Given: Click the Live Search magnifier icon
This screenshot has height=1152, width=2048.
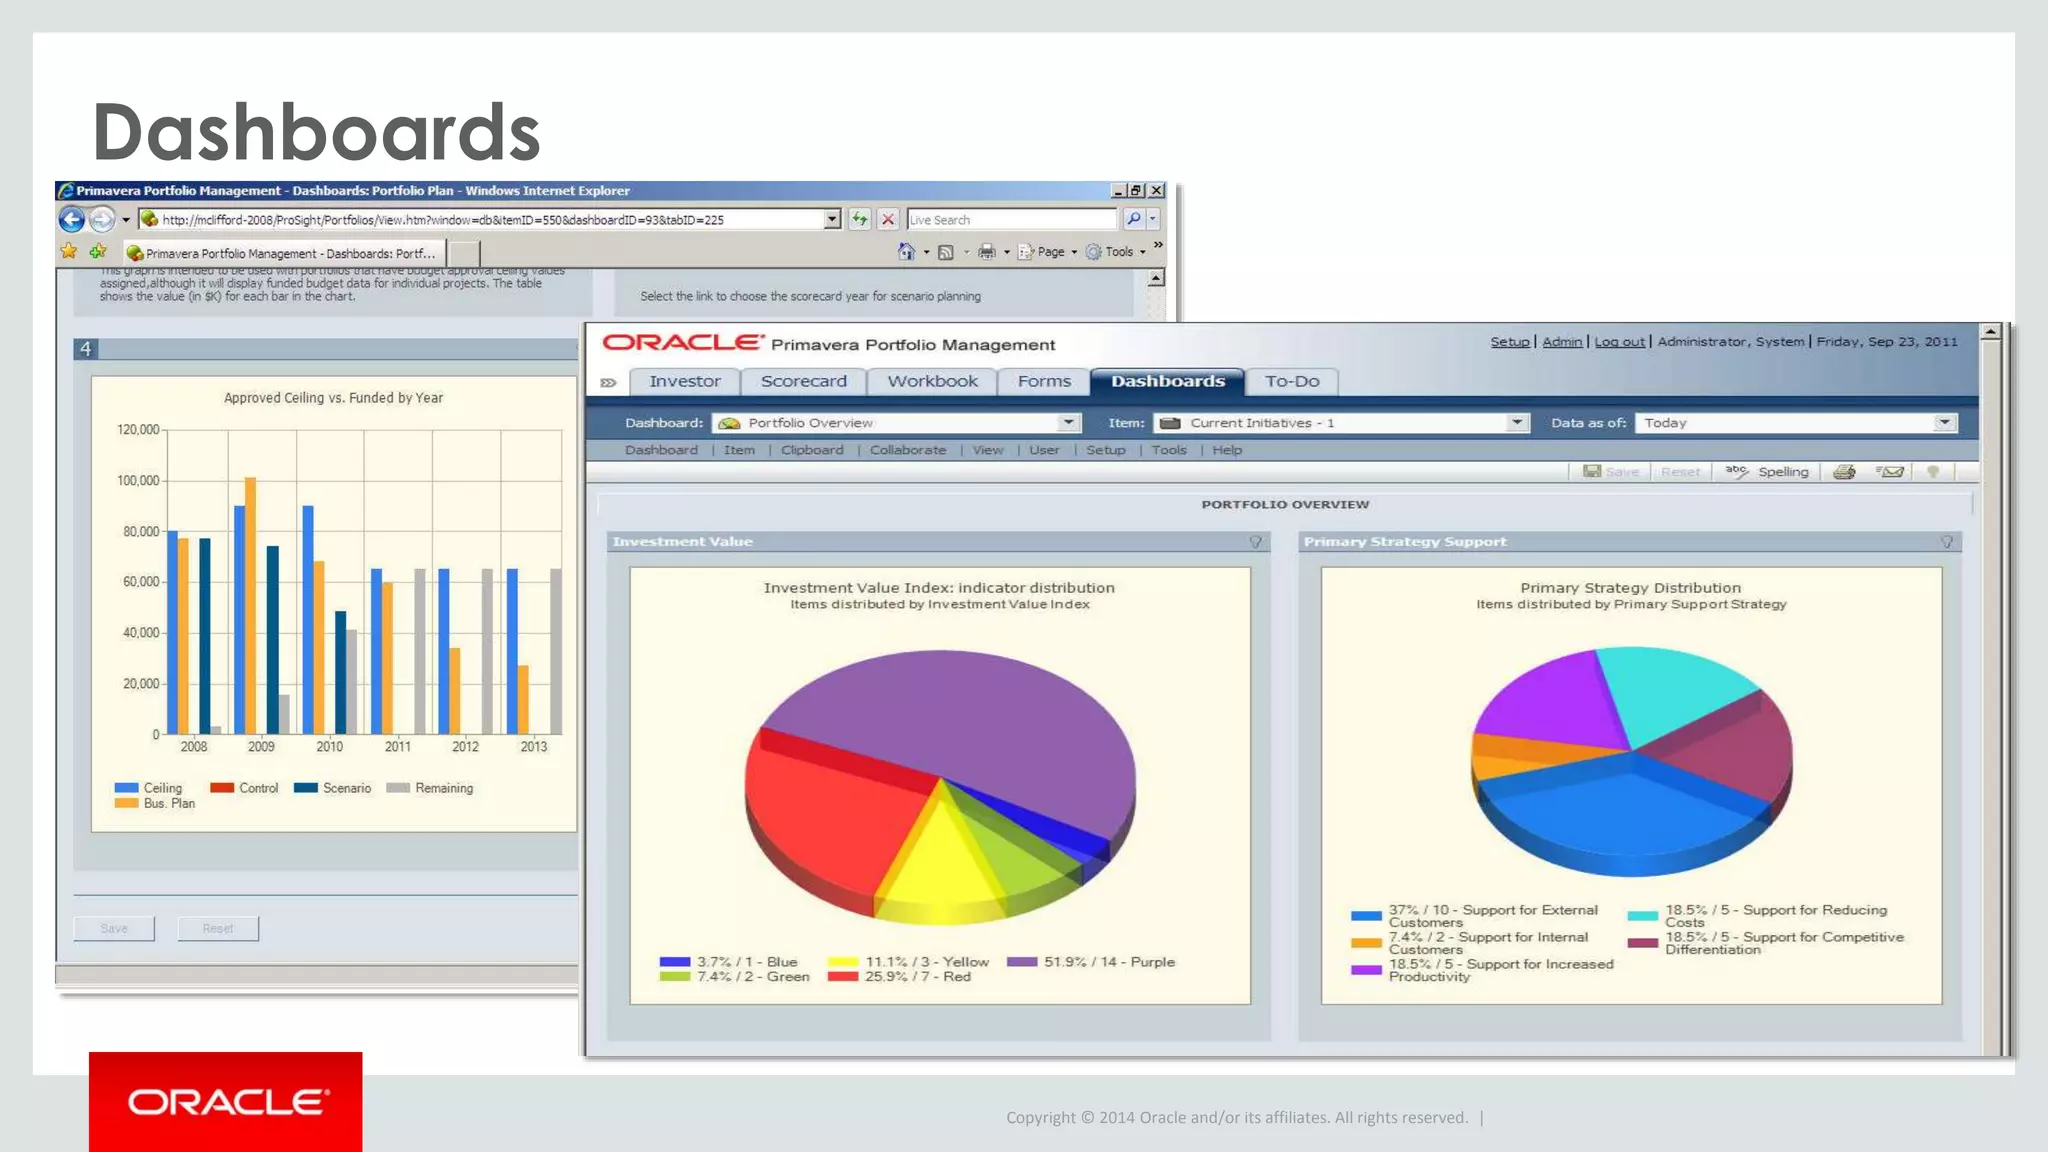Looking at the screenshot, I should click(1133, 219).
